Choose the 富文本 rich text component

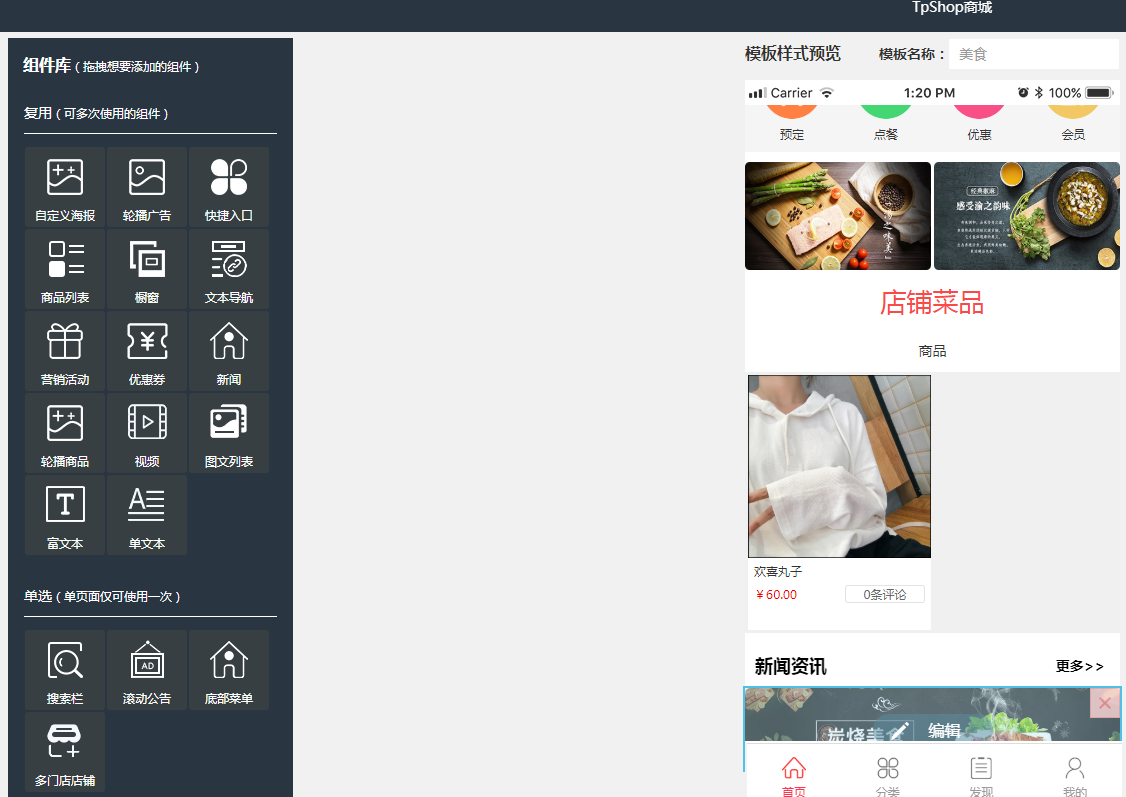click(65, 515)
